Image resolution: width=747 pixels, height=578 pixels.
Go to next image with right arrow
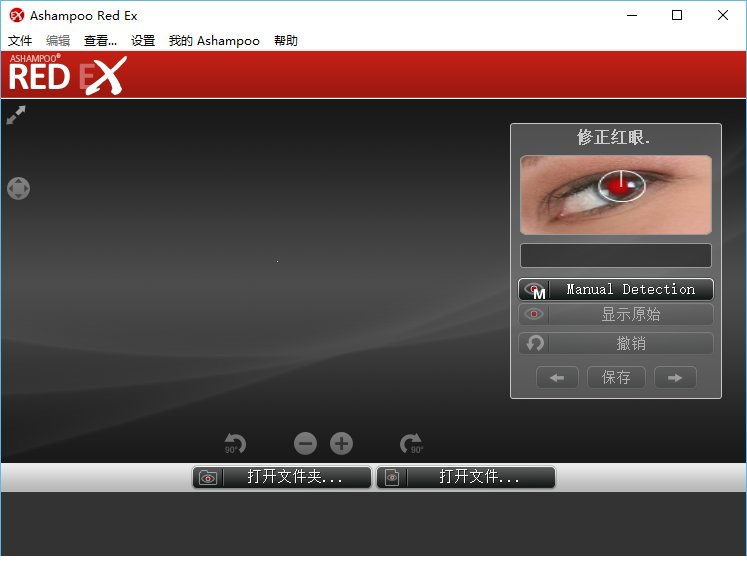pos(675,377)
